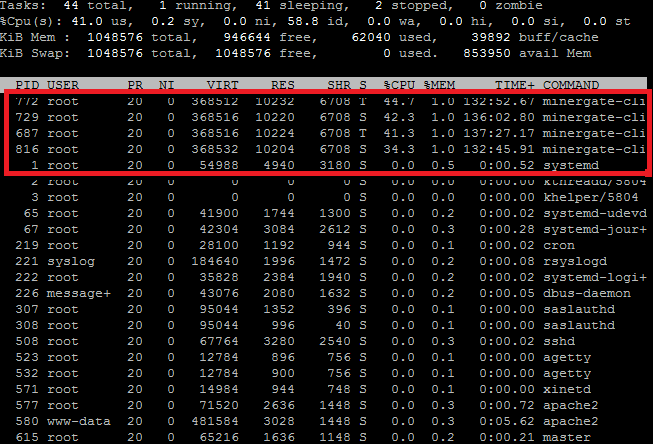Image resolution: width=653 pixels, height=444 pixels.
Task: Select the VIRT column header
Action: 223,85
